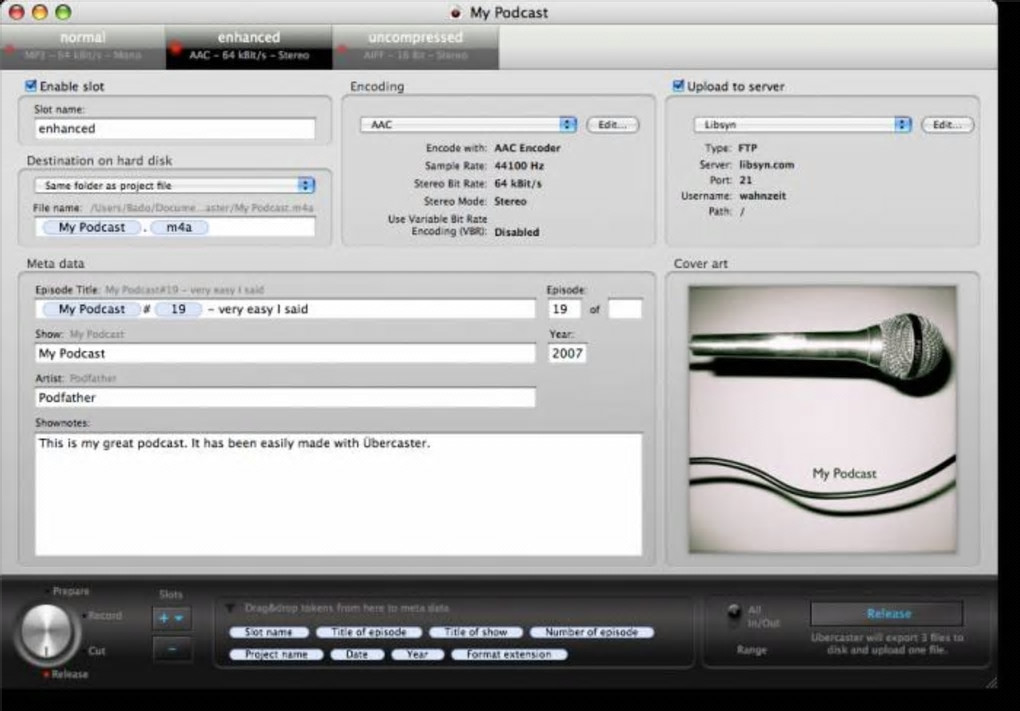The image size is (1020, 711).
Task: Click the 19 token in Episode Title
Action: click(x=178, y=309)
